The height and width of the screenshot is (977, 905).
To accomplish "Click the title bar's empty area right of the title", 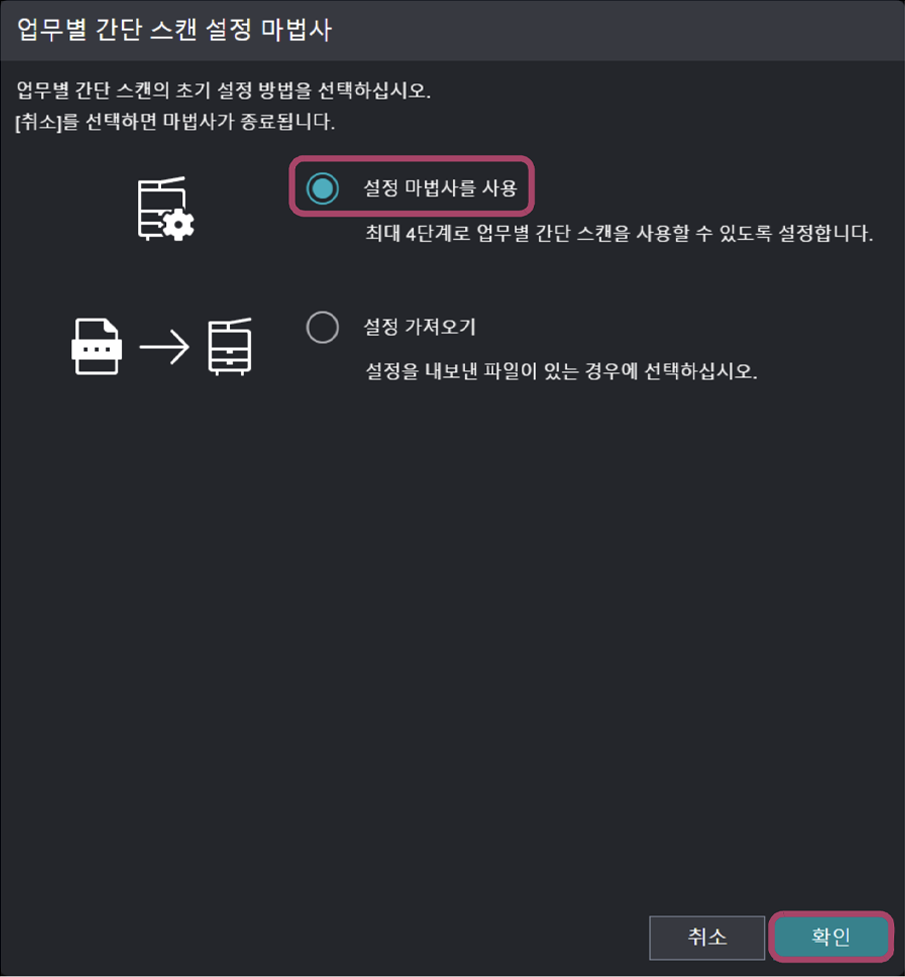I will pyautogui.click(x=617, y=30).
